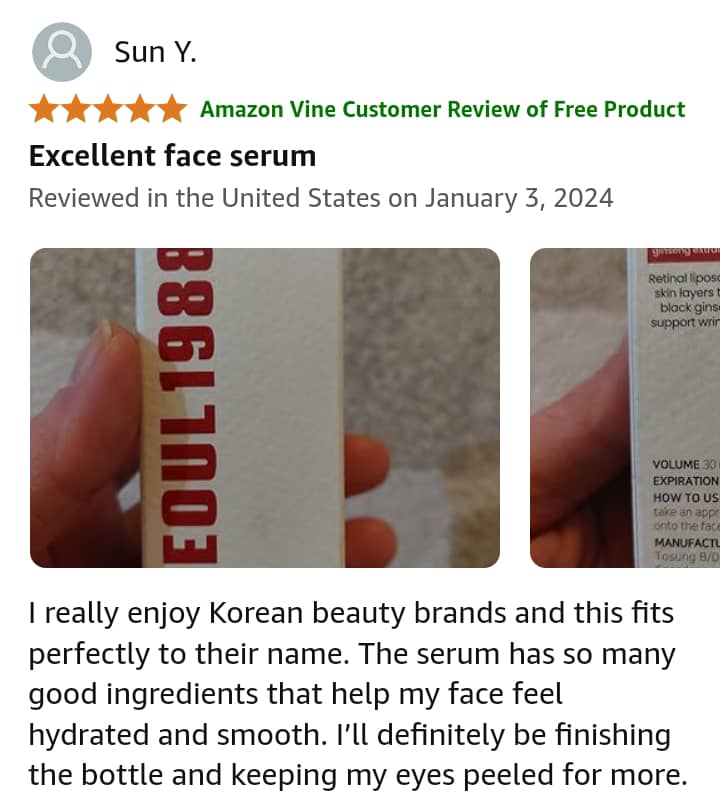Click the 'Retinal' description text on box photo

tap(667, 278)
